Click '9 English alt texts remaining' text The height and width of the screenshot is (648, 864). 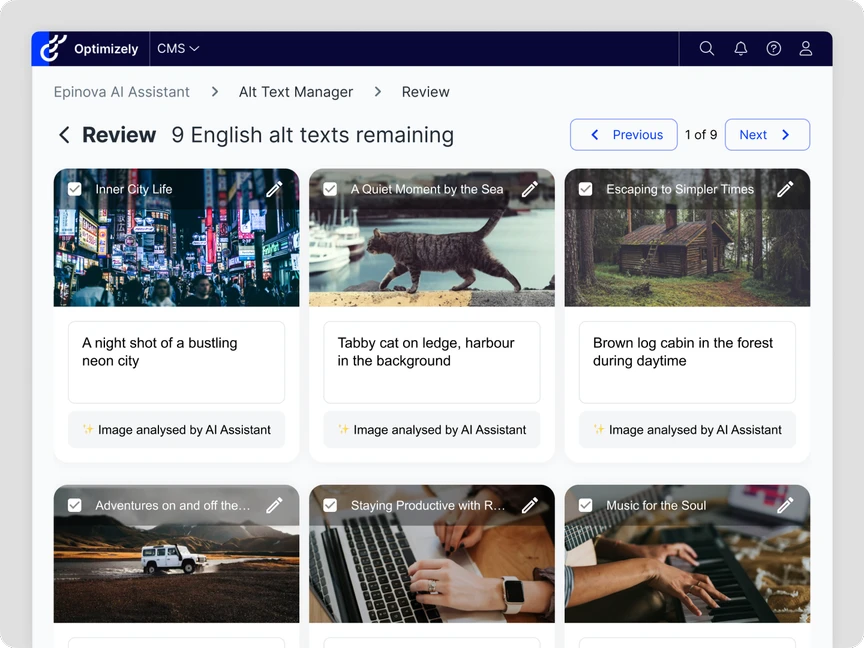click(312, 134)
